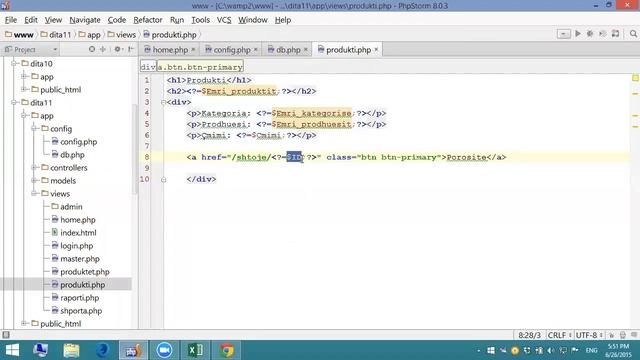Close the db.php editor tab
The width and height of the screenshot is (640, 360).
click(x=305, y=49)
